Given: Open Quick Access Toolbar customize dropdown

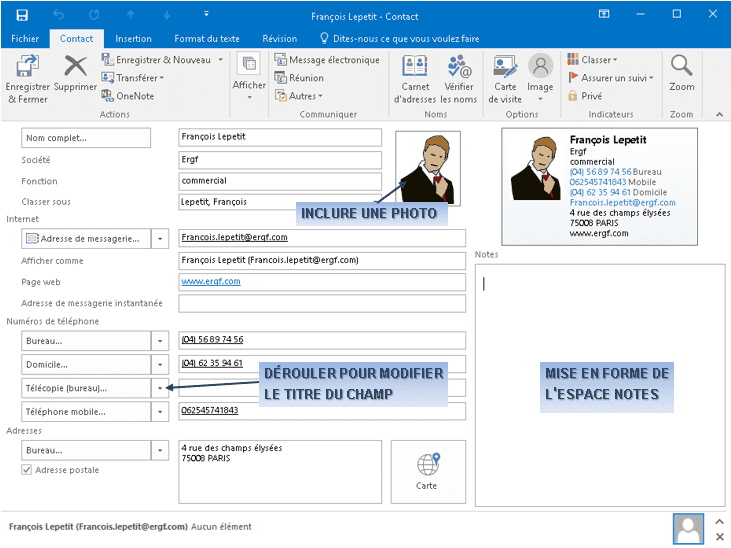Looking at the screenshot, I should click(206, 14).
